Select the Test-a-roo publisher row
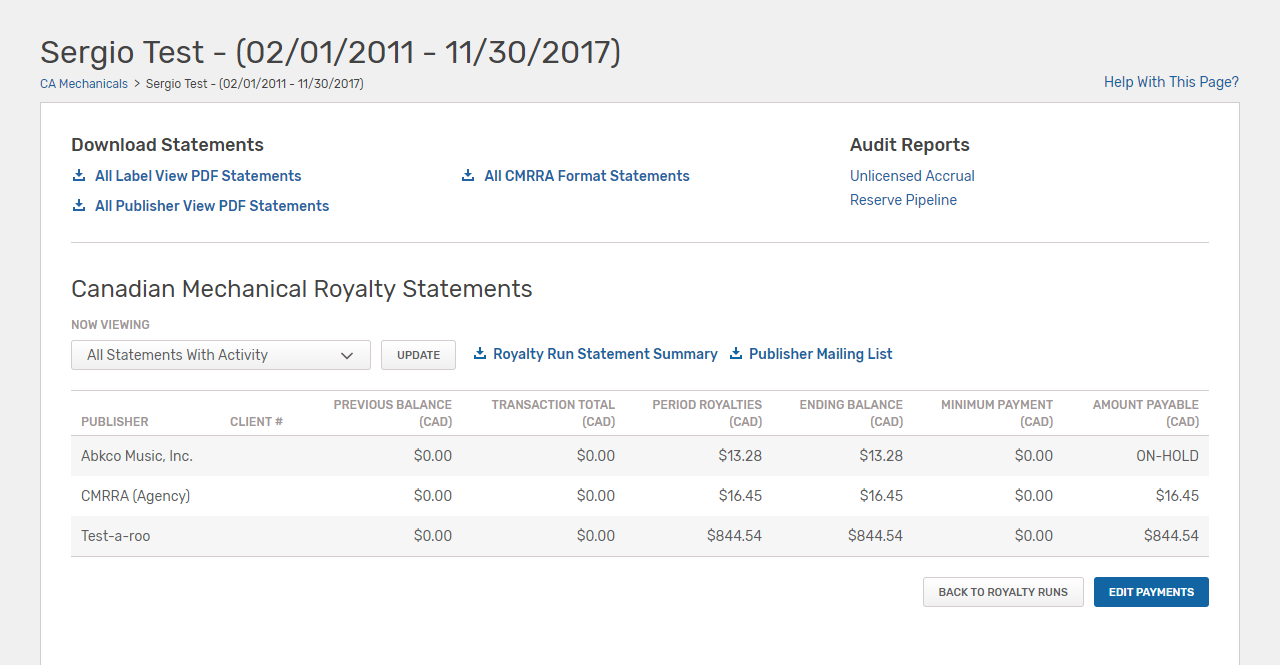1280x665 pixels. click(x=640, y=536)
